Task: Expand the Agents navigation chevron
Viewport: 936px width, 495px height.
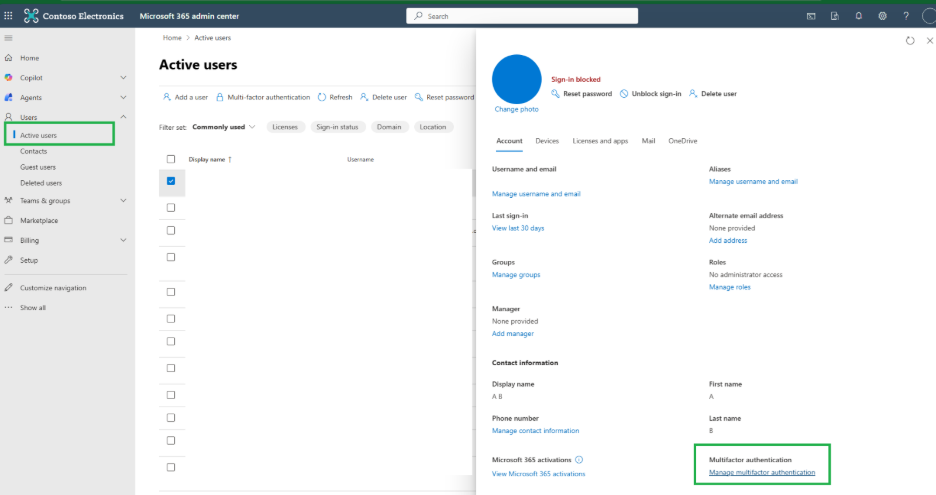Action: [x=123, y=97]
